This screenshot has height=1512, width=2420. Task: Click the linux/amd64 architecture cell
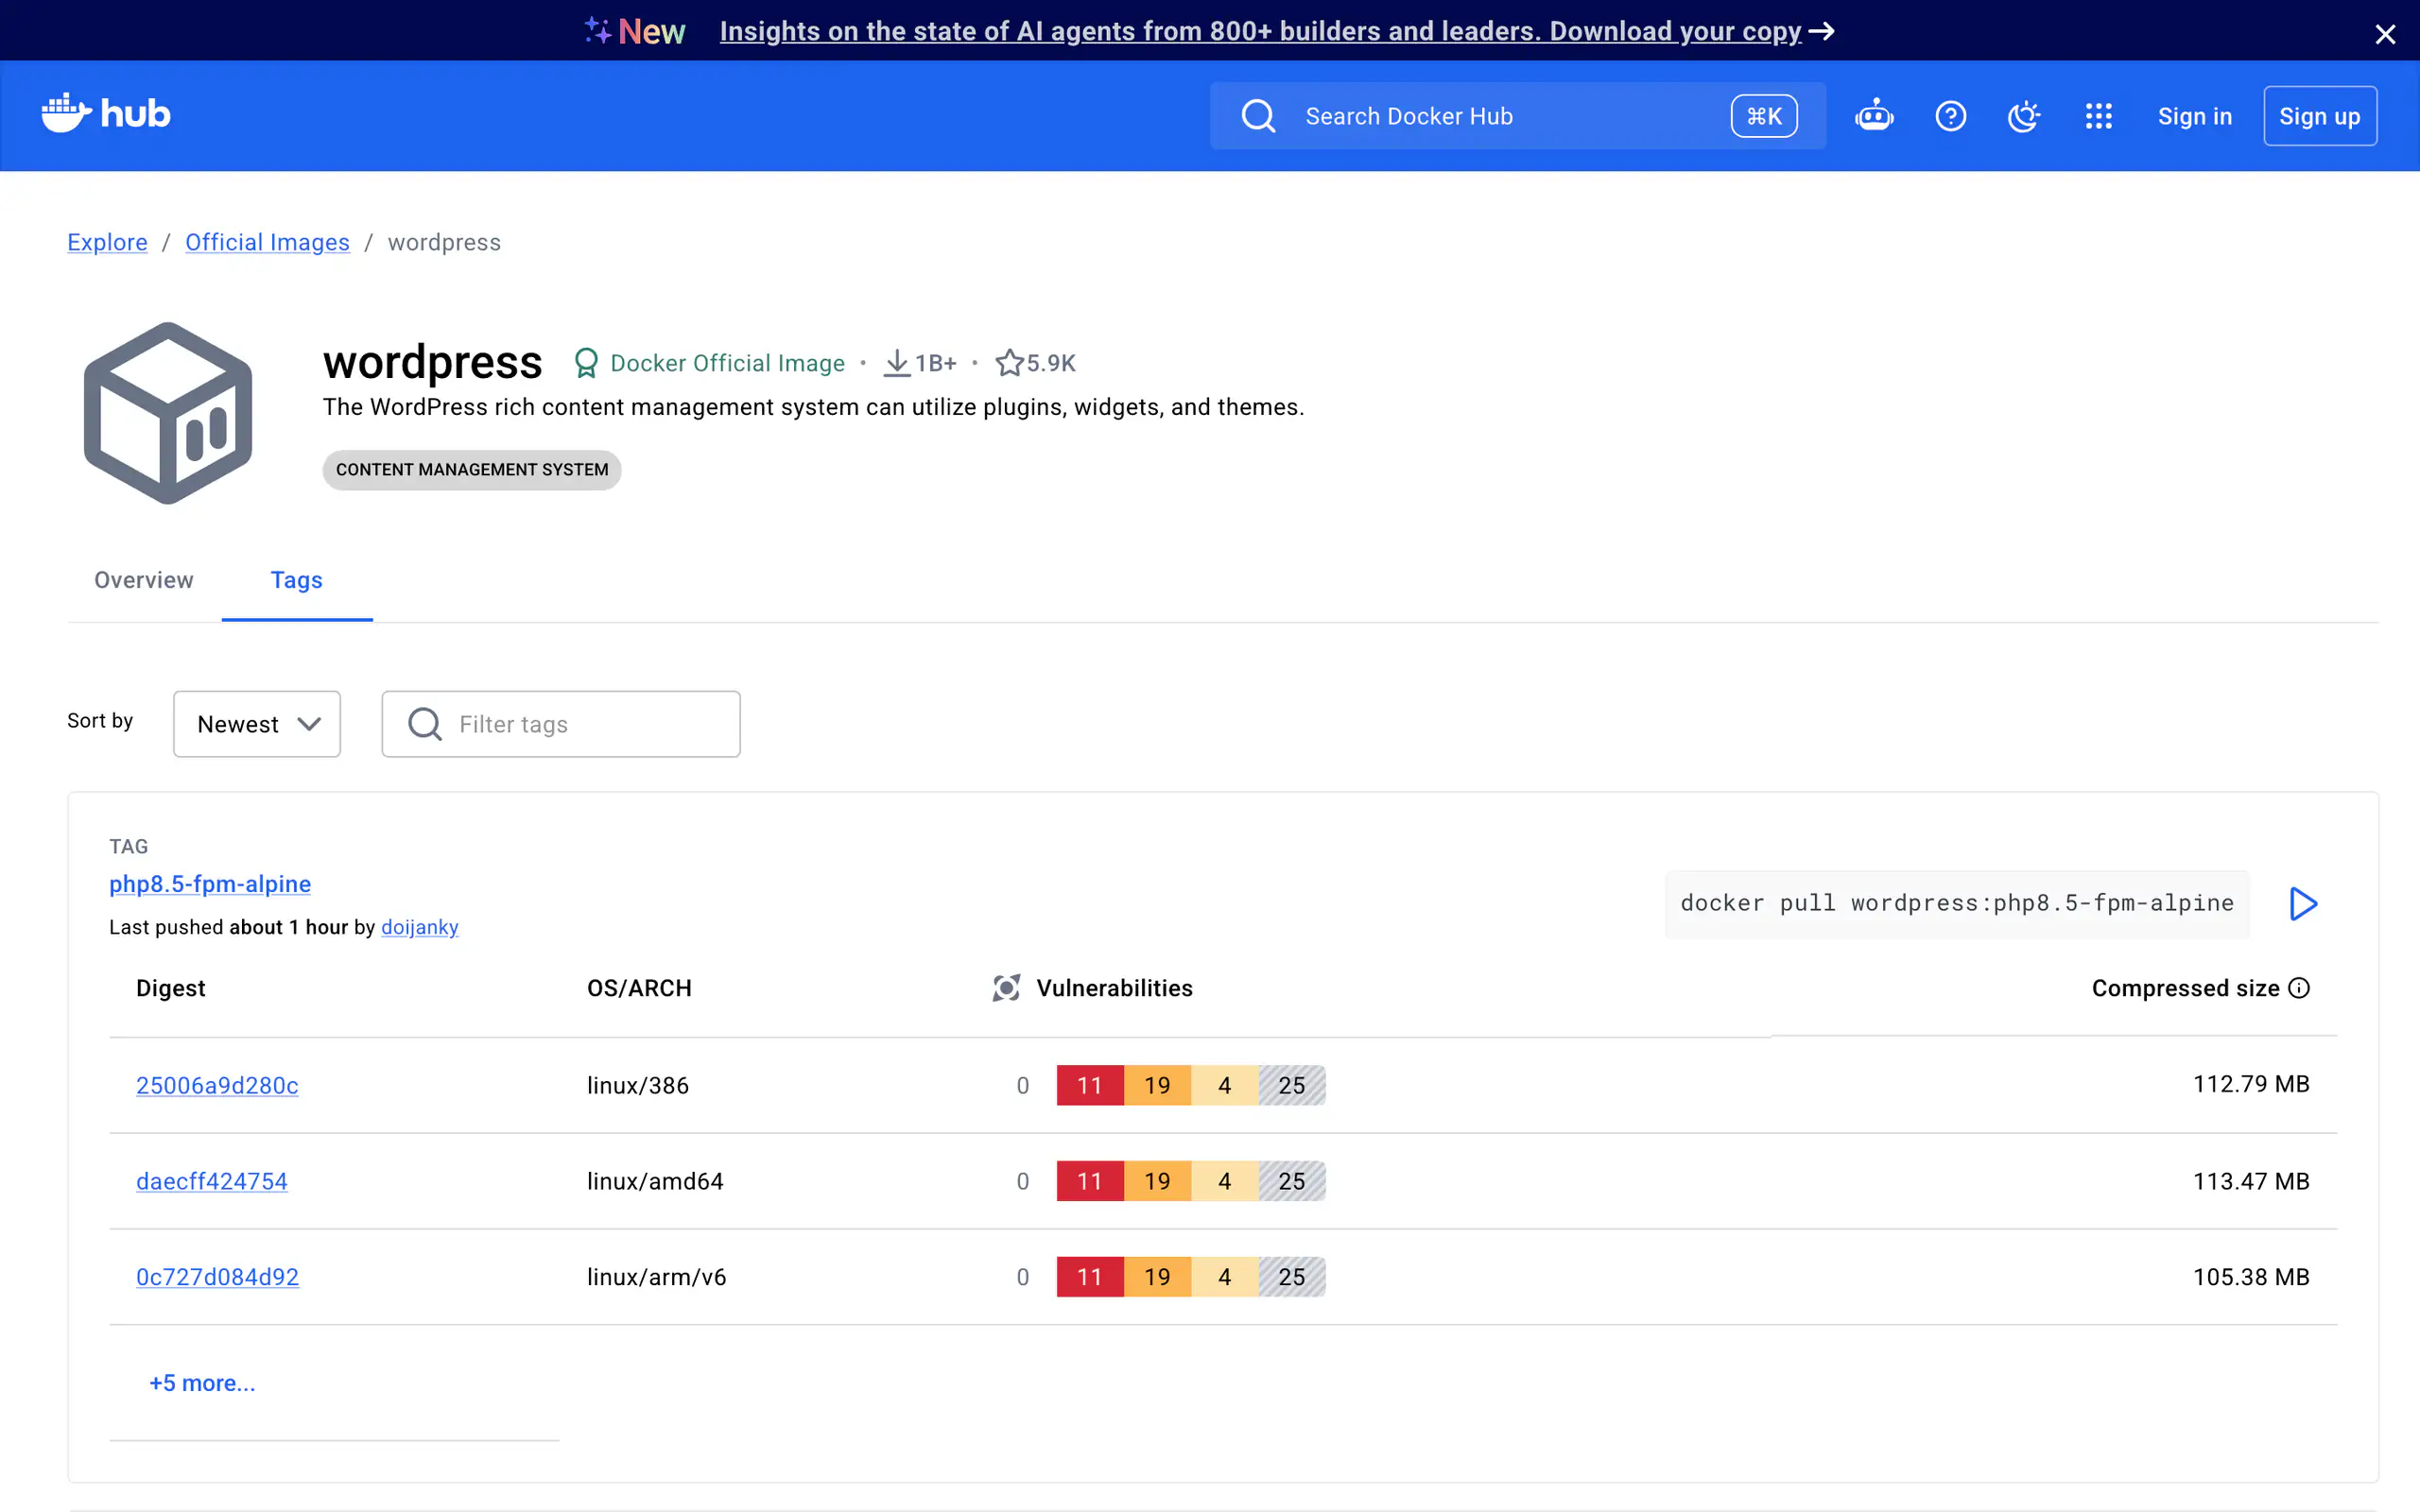coord(655,1181)
